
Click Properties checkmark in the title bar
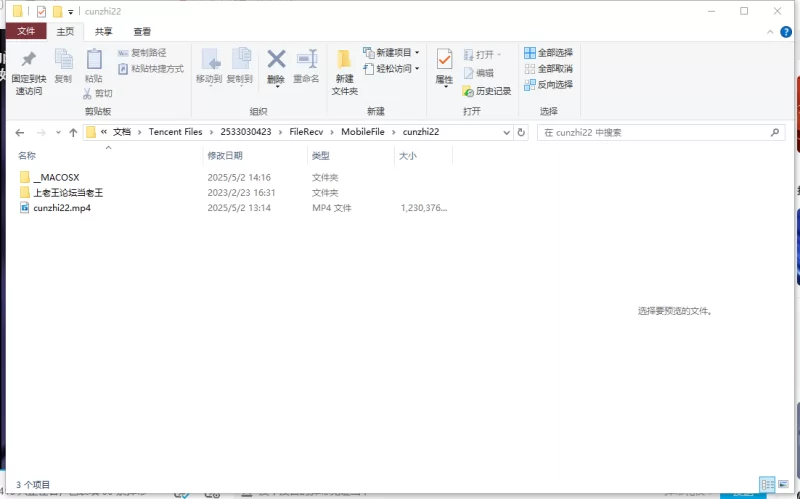coord(41,11)
